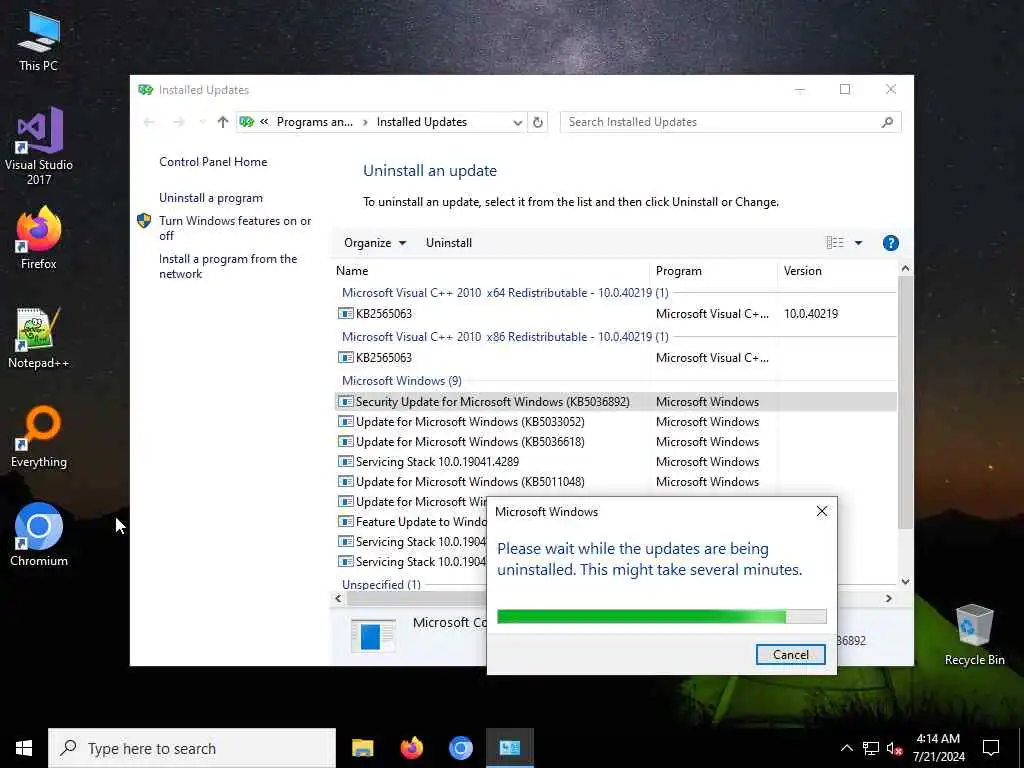Select KB2565063 with version 10.0.40219

coord(615,314)
